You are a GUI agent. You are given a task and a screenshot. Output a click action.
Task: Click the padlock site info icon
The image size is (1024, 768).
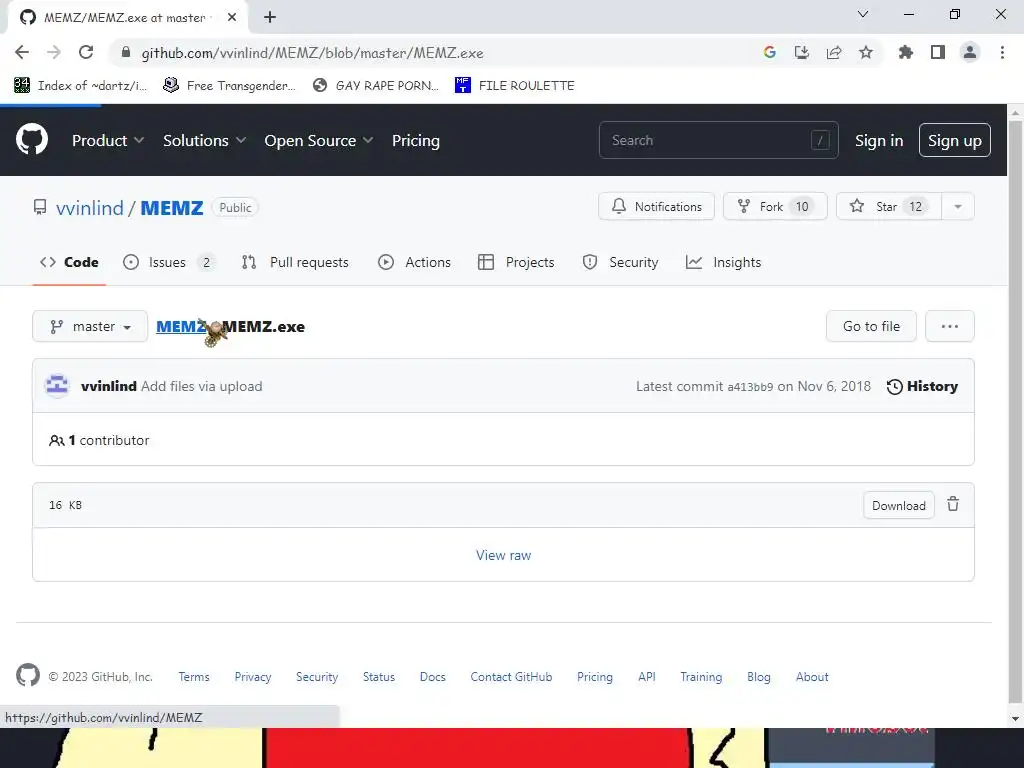point(126,52)
